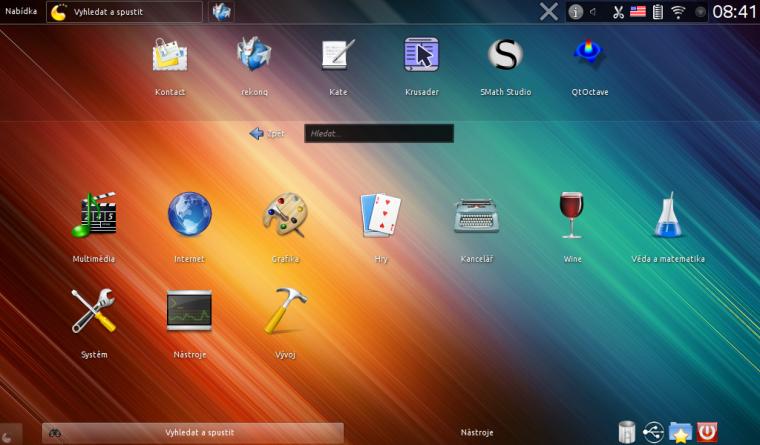This screenshot has height=445, width=760.
Task: Open SMath Studio icon
Action: 505,54
